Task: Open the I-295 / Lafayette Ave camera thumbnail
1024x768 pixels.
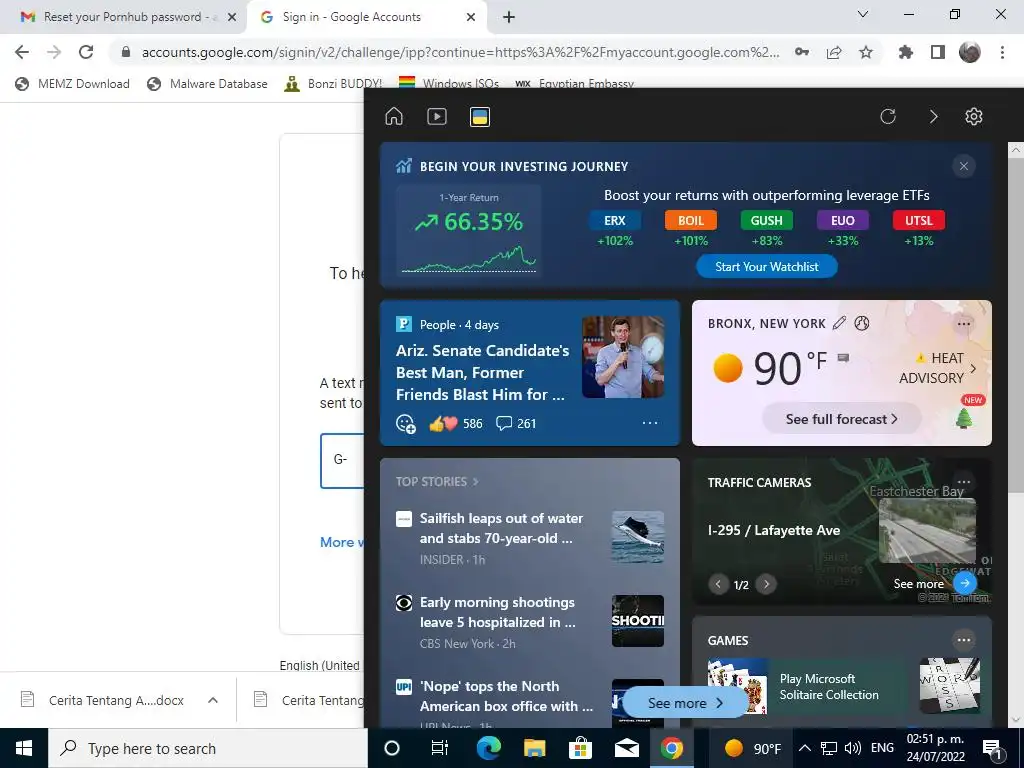Action: point(927,530)
